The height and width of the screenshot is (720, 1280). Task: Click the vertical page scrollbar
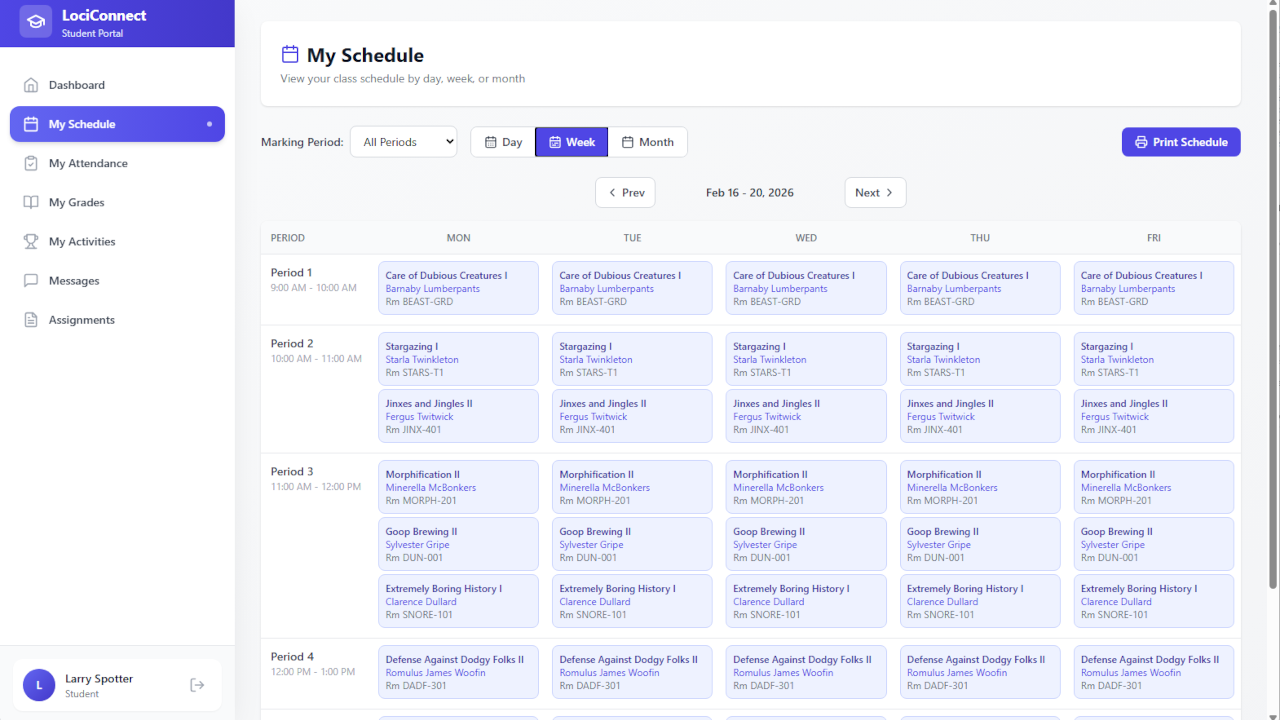[x=1273, y=300]
